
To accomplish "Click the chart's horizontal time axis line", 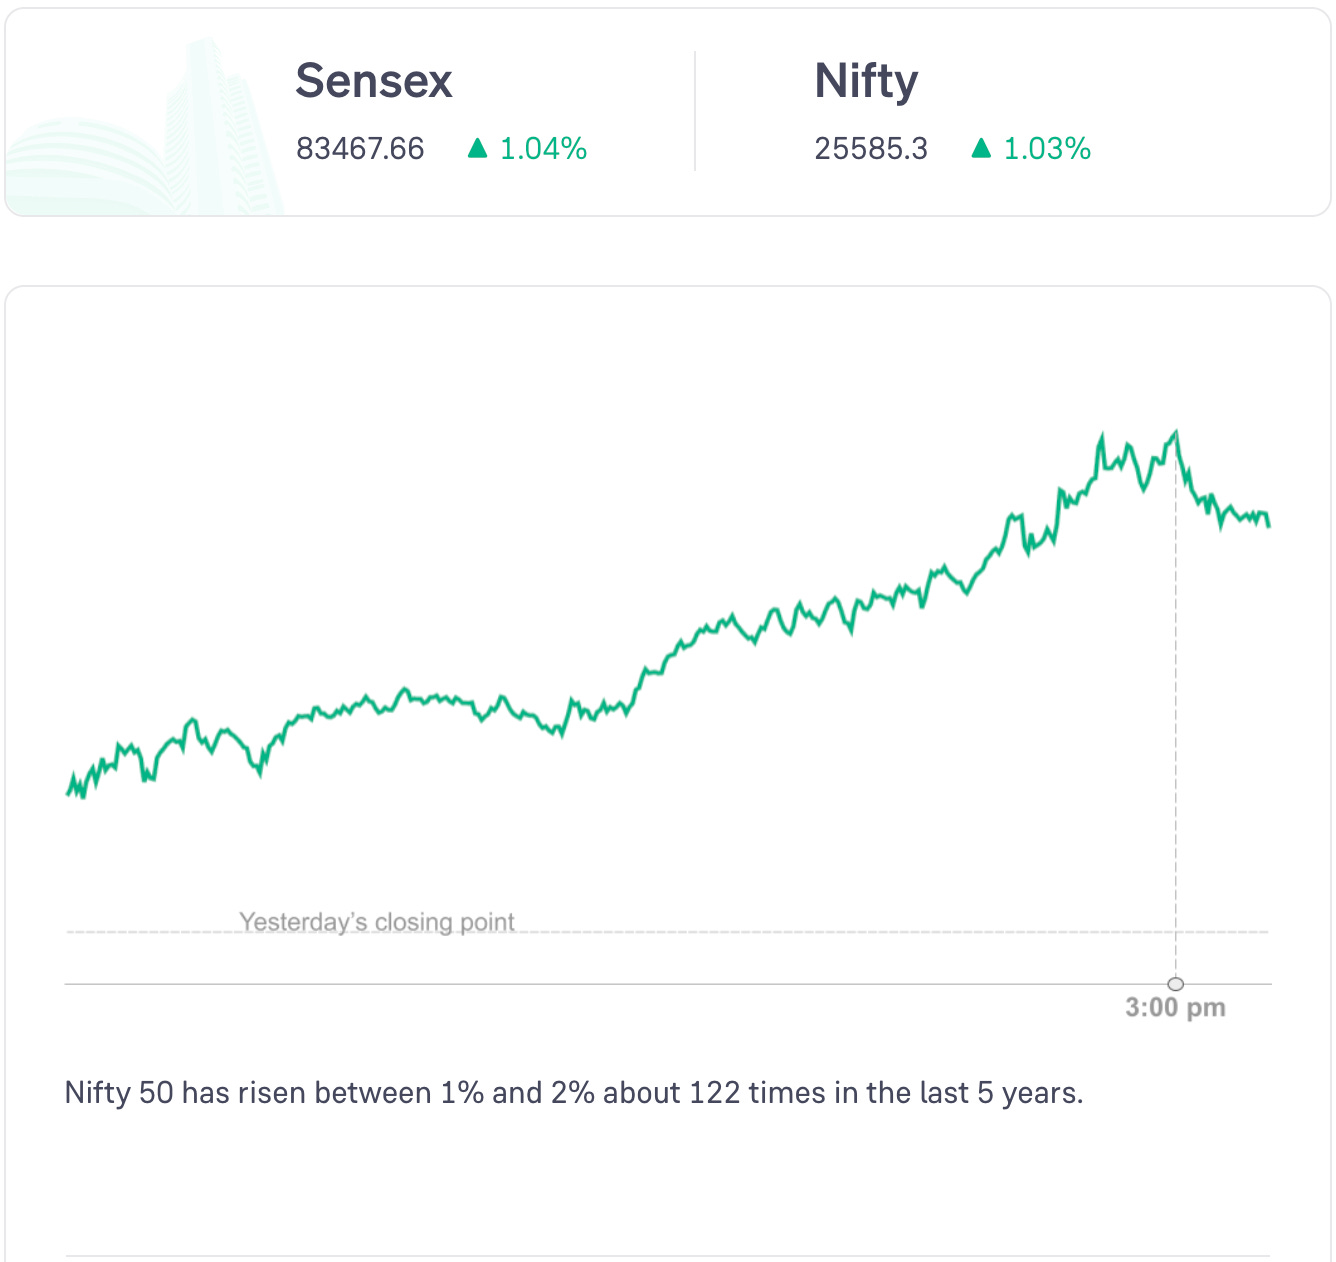I will click(x=600, y=984).
